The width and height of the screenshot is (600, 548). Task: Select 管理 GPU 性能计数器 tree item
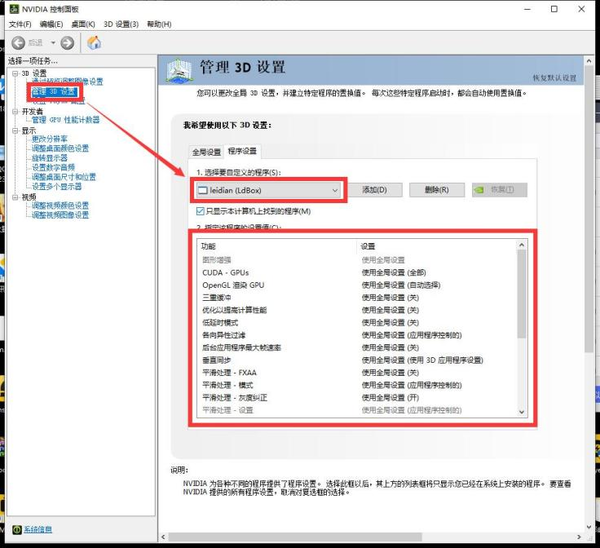[x=65, y=120]
